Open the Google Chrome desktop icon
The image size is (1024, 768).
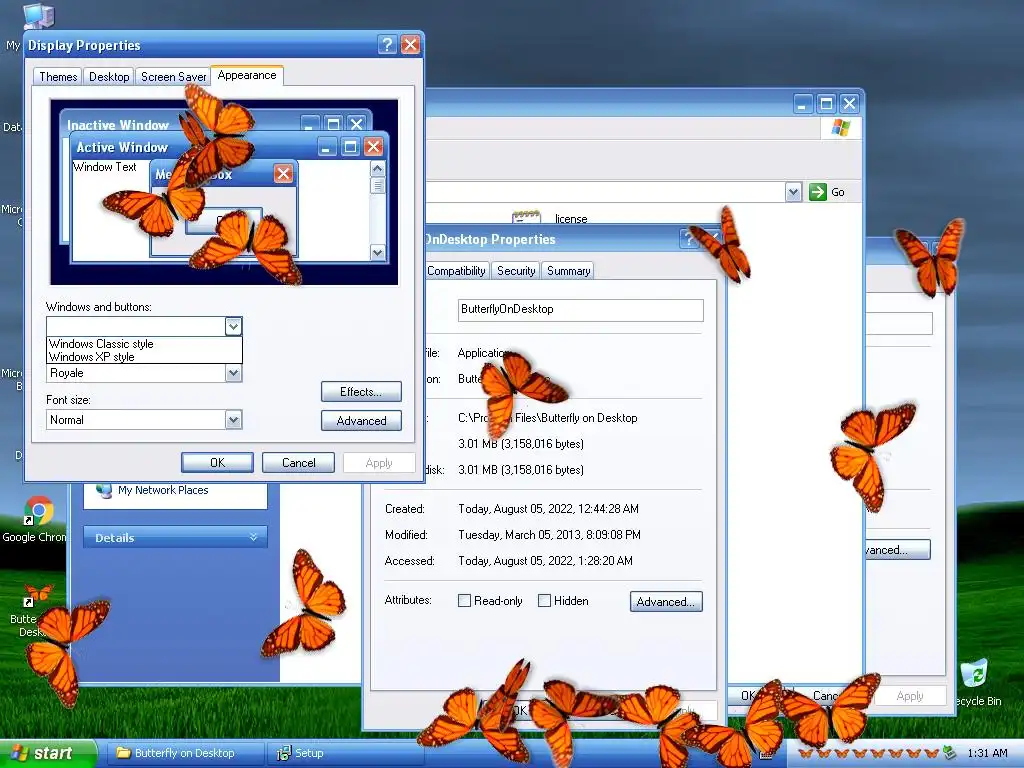pyautogui.click(x=38, y=511)
